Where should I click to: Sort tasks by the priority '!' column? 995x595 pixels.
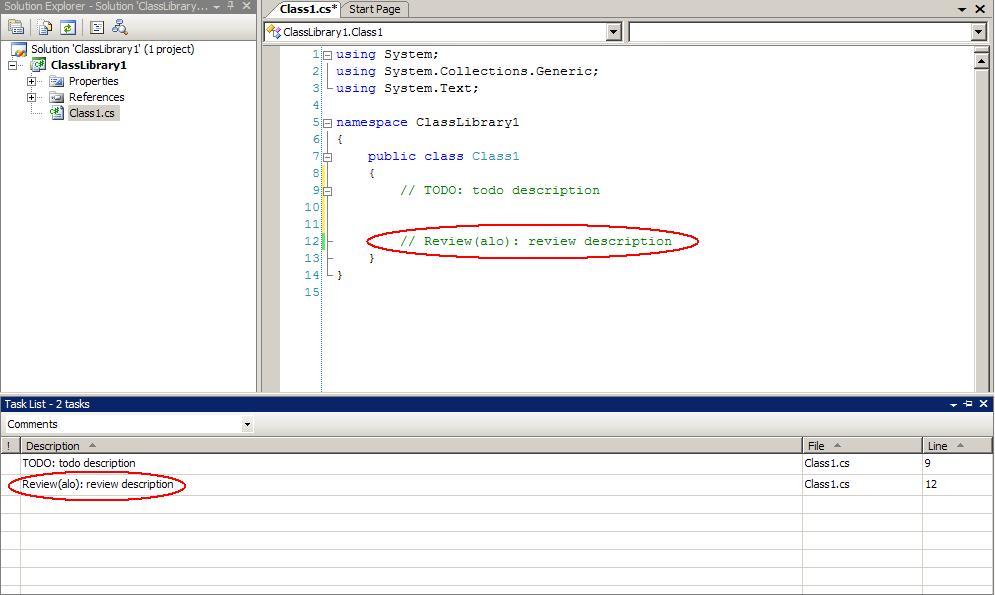10,445
